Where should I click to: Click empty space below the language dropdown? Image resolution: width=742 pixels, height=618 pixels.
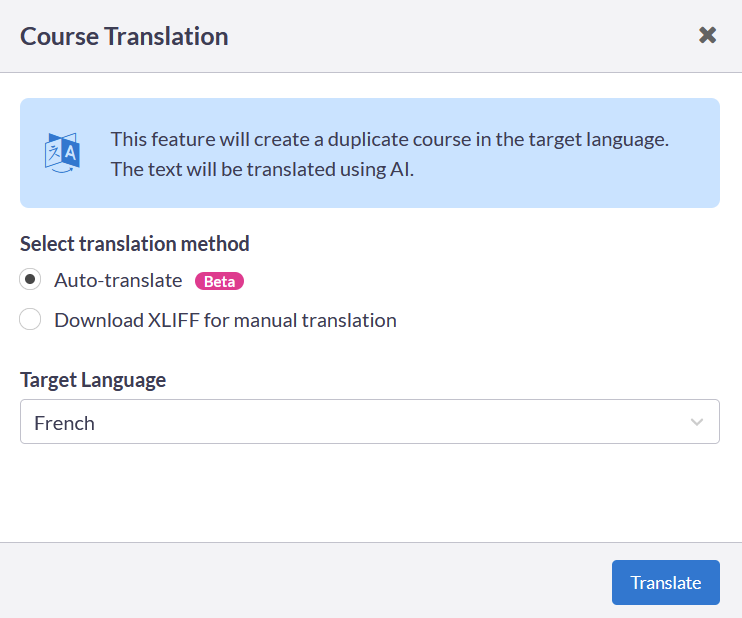point(370,492)
